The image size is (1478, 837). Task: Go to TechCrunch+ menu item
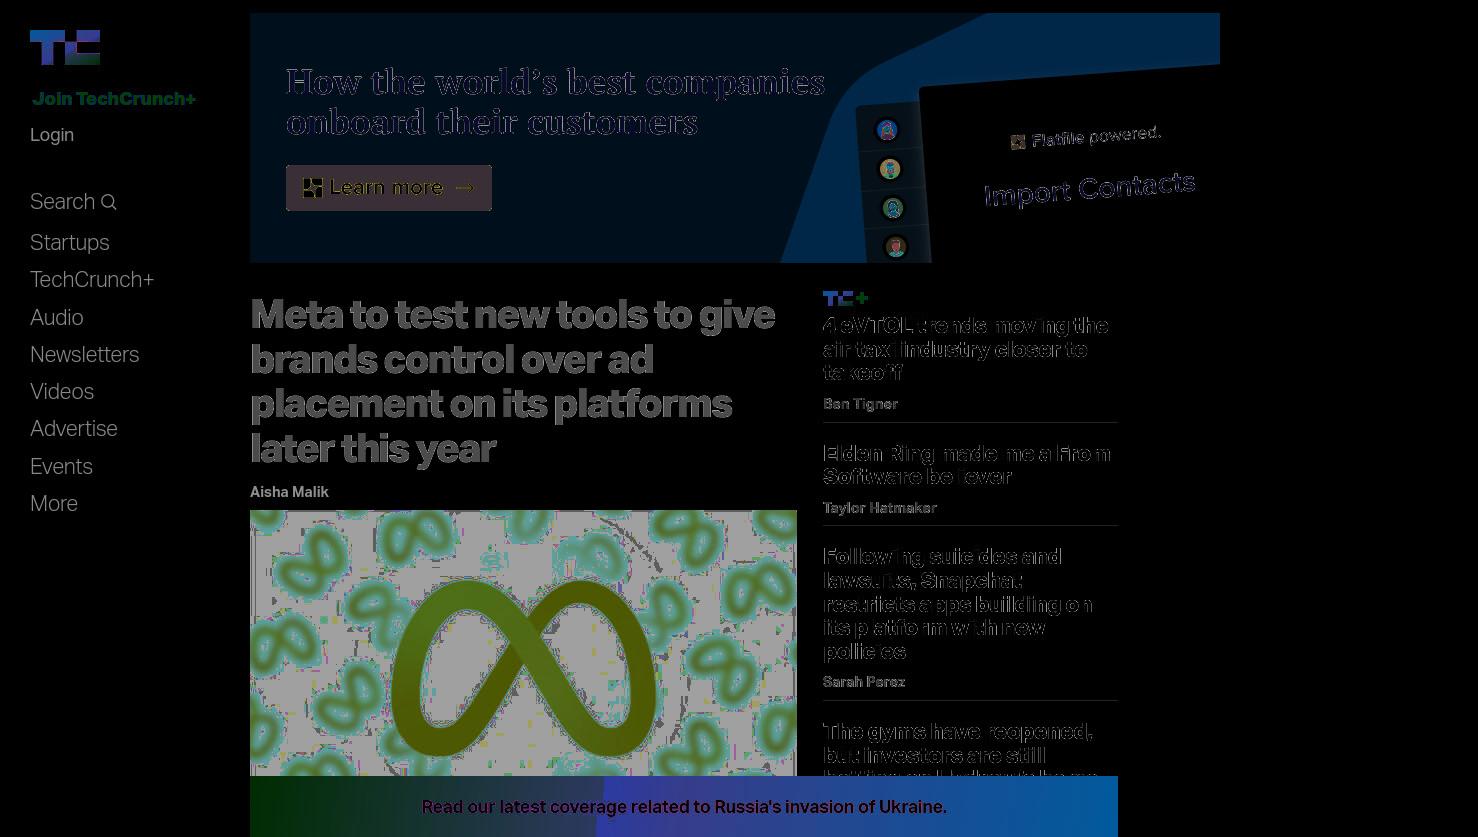point(92,280)
